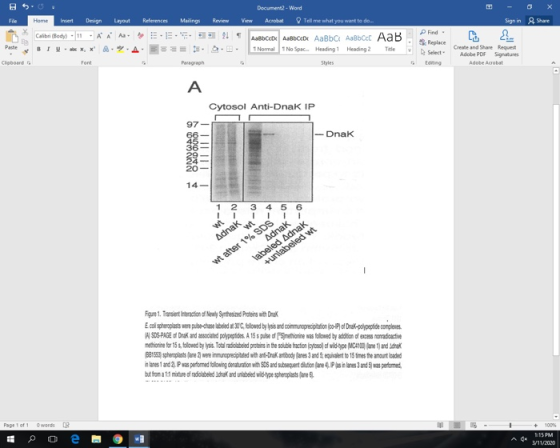The width and height of the screenshot is (560, 448).
Task: Switch to the Layout tab
Action: 122,21
